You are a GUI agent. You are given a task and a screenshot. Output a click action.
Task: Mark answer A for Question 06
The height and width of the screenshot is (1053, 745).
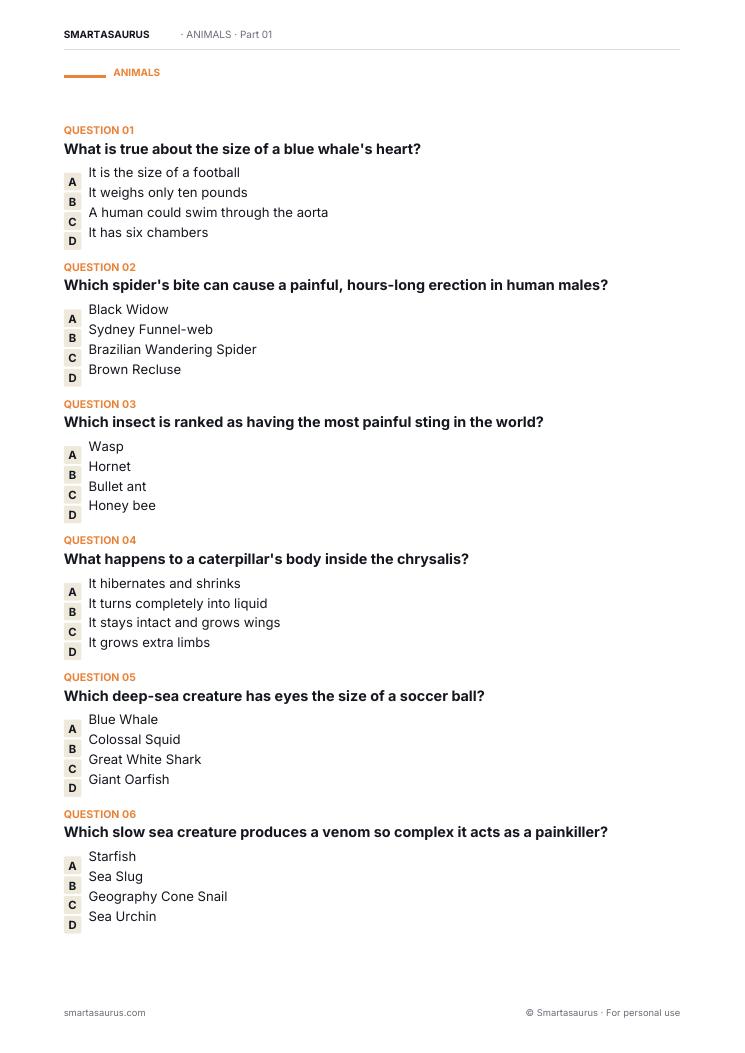coord(73,866)
